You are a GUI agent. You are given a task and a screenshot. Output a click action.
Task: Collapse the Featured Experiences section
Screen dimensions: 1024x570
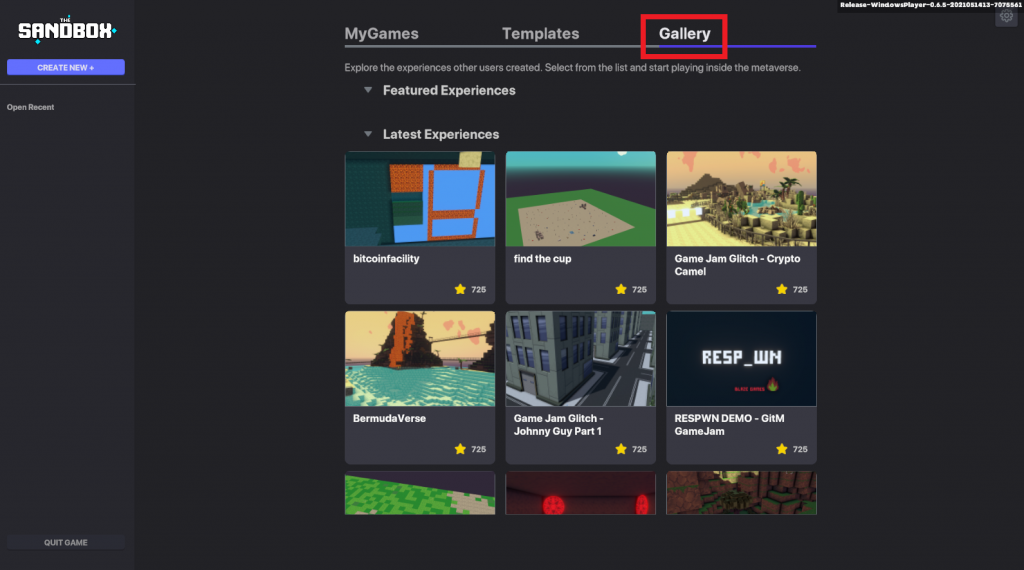(368, 90)
